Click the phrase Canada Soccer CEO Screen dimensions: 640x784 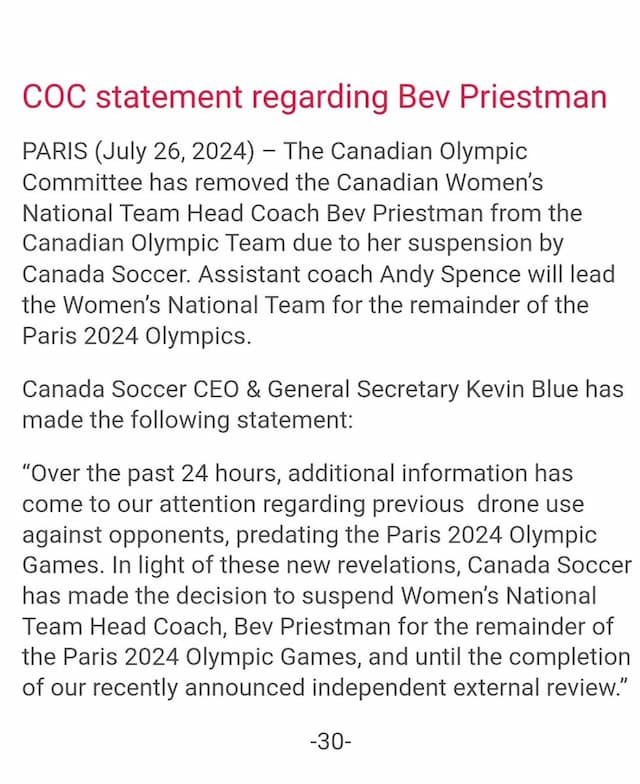tap(130, 389)
